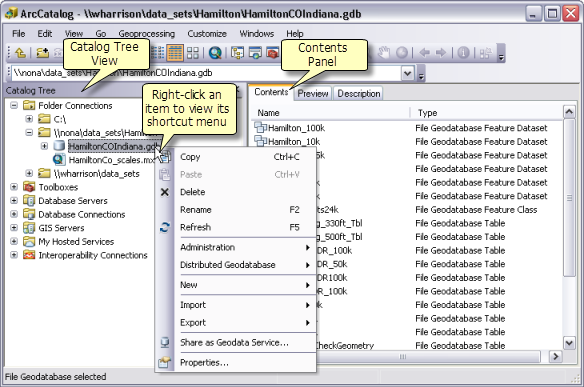Click the red ArcToolbox icon
The image size is (584, 387).
(273, 53)
